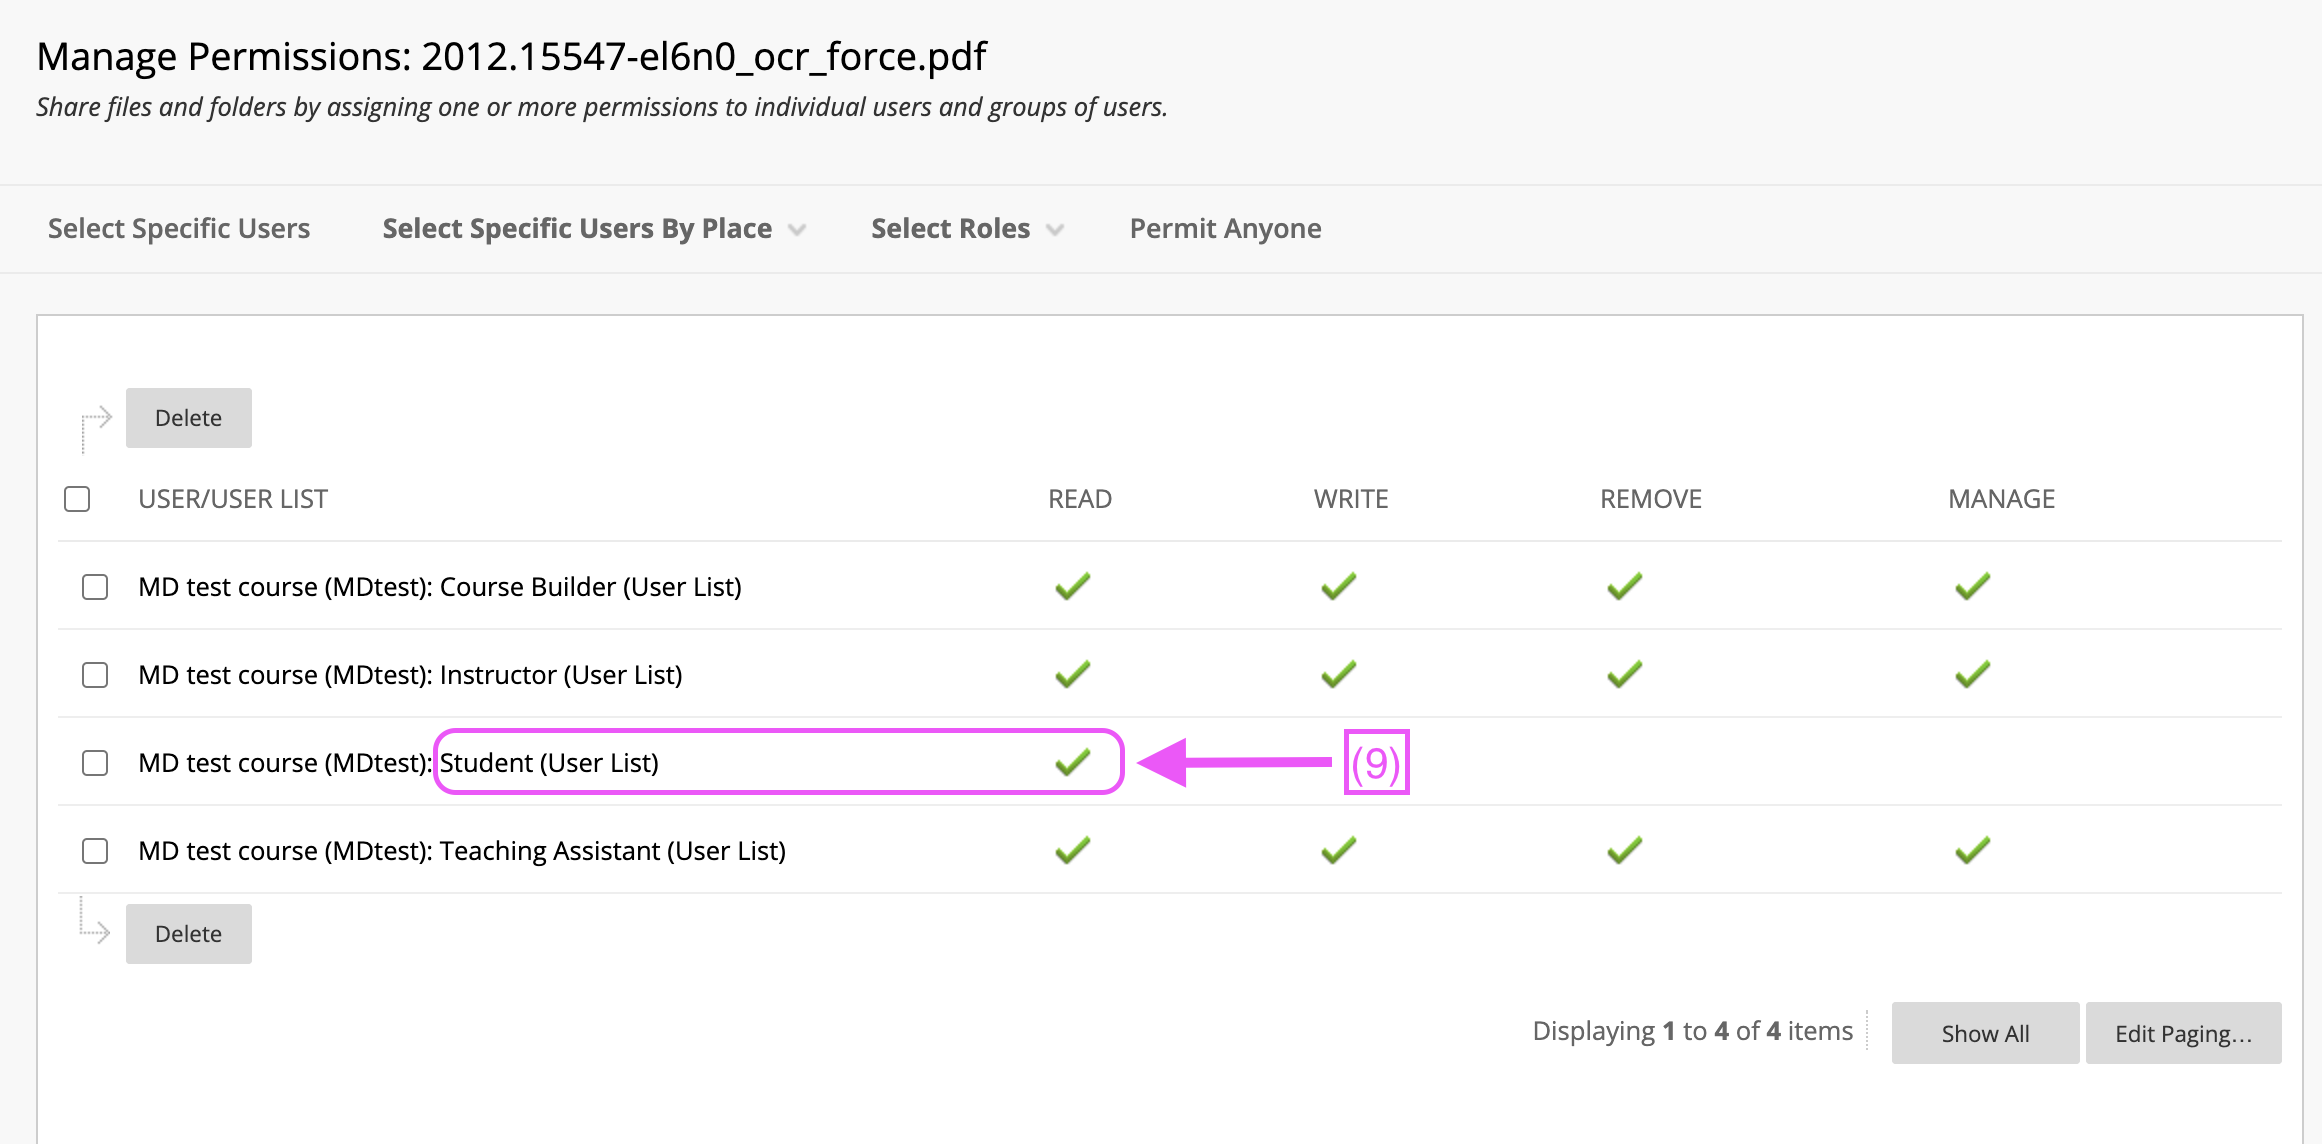Open Select Specific Users menu item

coord(179,229)
